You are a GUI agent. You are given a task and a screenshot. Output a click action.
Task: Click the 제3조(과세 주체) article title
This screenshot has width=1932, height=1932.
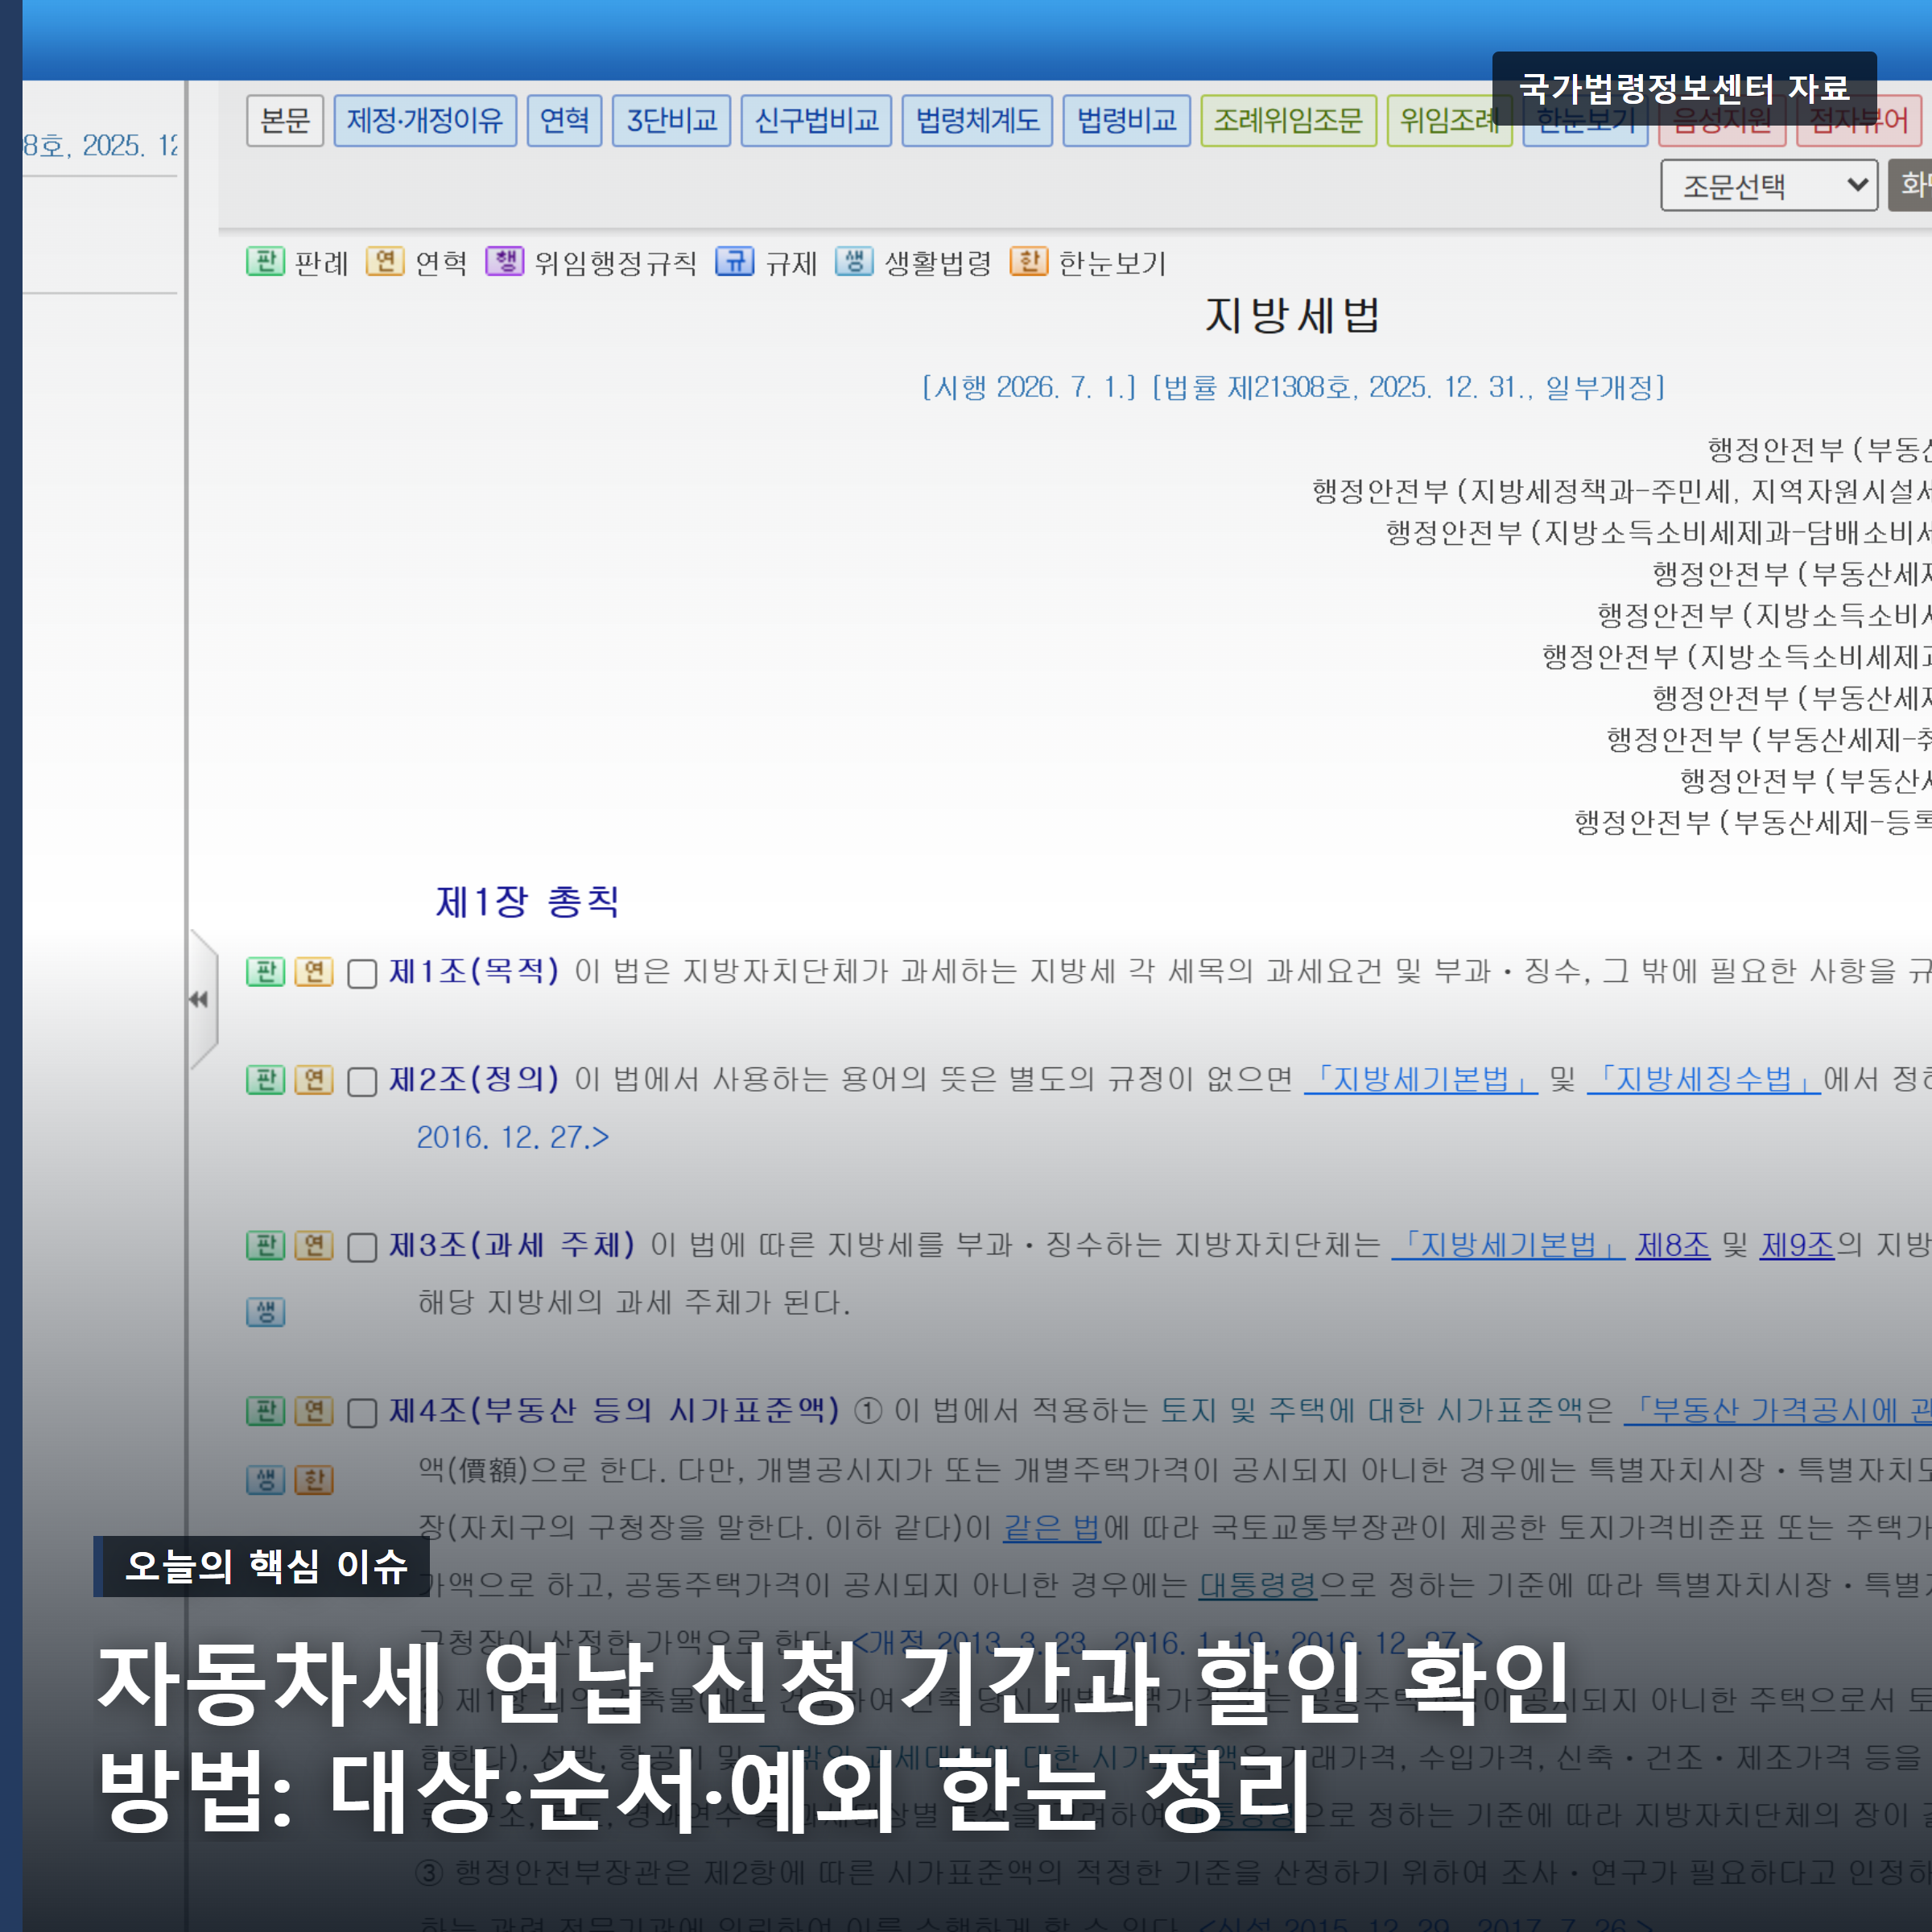512,1245
